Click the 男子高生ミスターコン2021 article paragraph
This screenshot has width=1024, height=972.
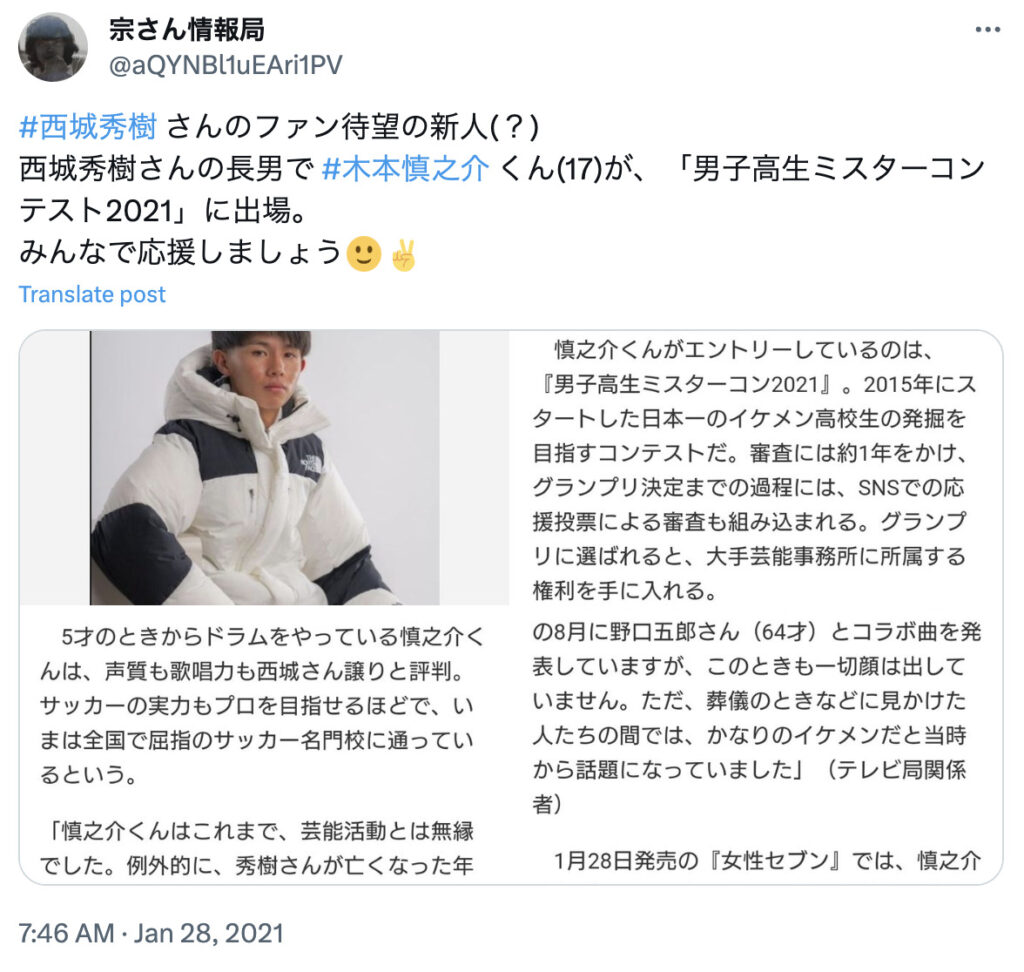pos(754,470)
